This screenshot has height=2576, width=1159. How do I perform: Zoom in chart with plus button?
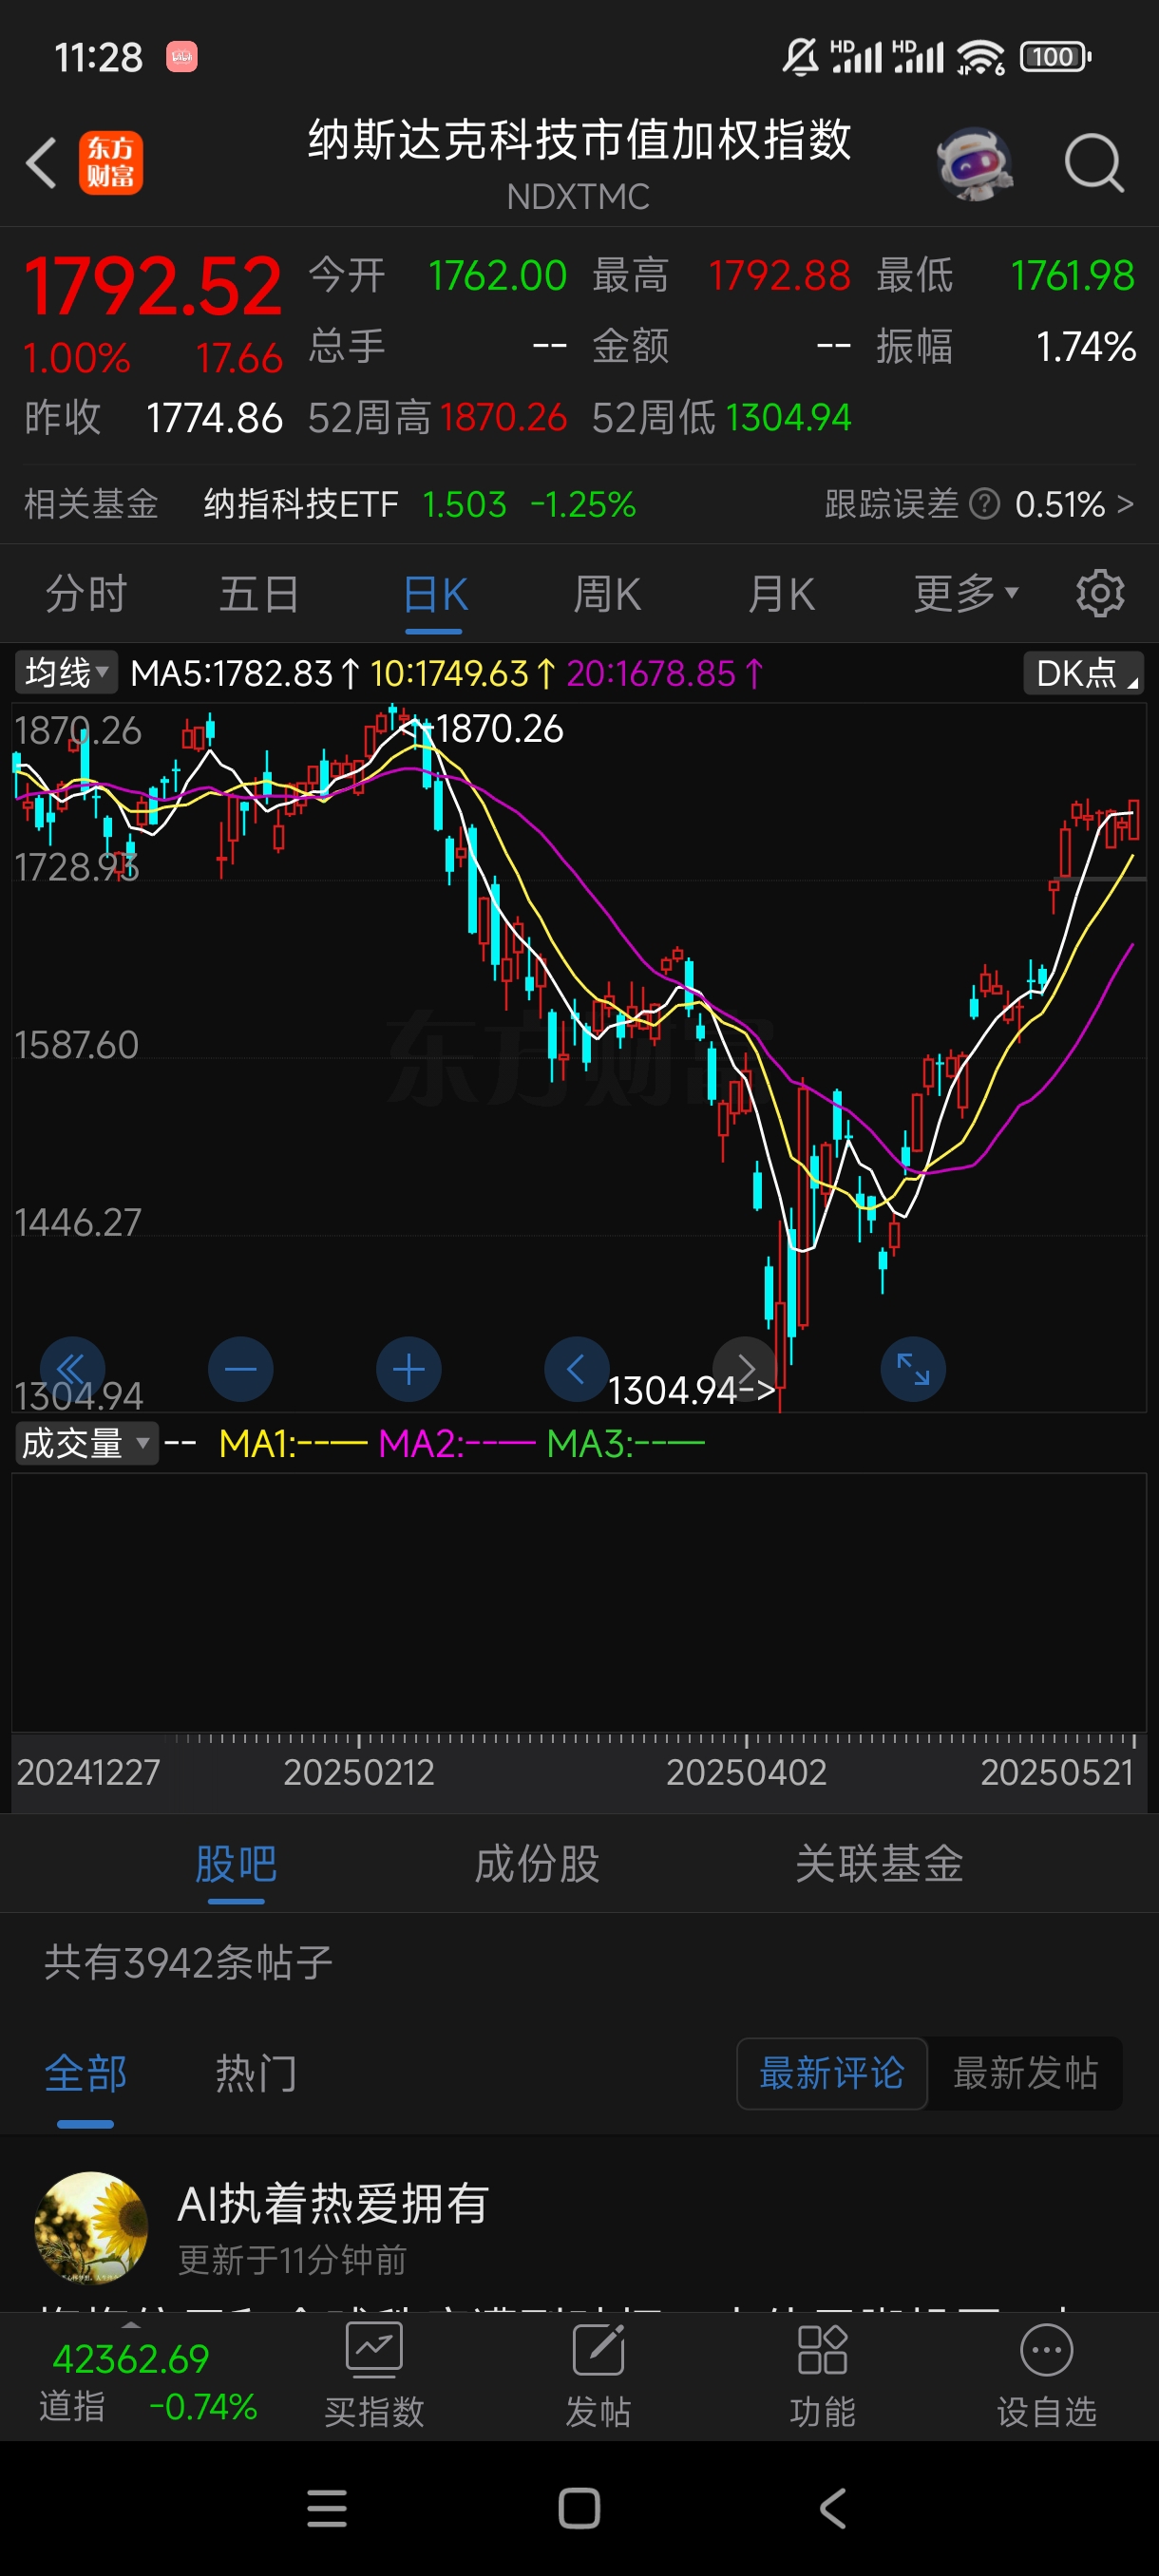(409, 1369)
